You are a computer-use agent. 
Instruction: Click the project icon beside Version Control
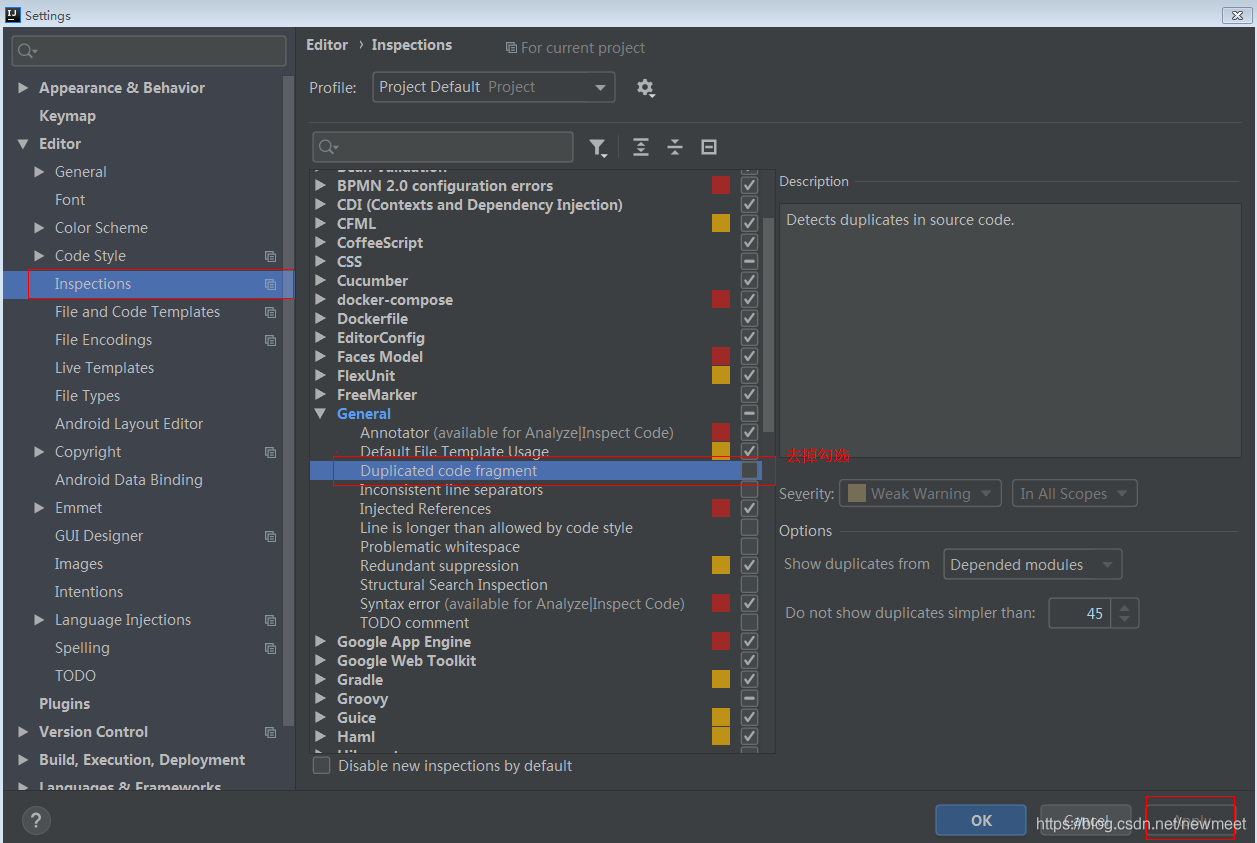(x=270, y=732)
